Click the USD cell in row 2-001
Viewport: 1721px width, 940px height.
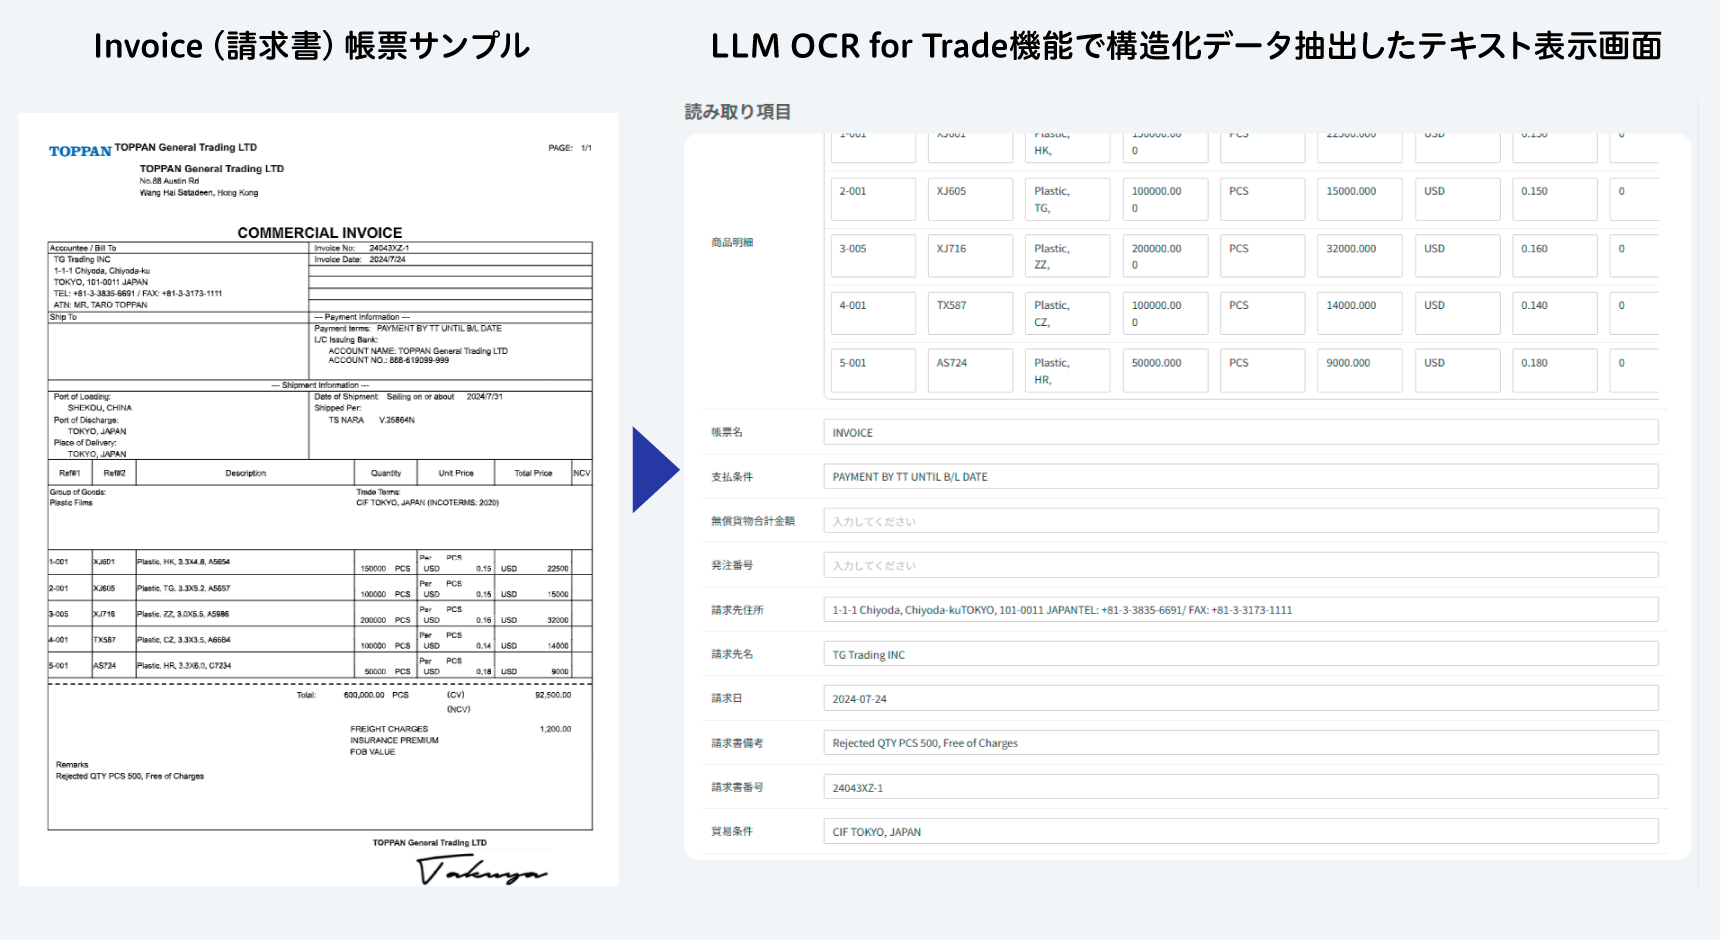(1457, 198)
